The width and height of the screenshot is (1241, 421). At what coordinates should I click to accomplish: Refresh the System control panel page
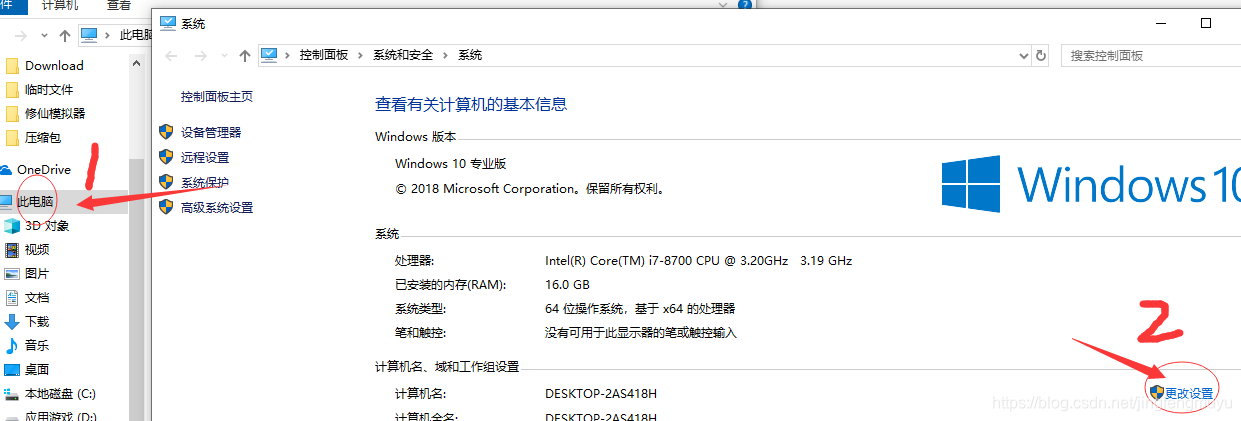(x=1041, y=55)
